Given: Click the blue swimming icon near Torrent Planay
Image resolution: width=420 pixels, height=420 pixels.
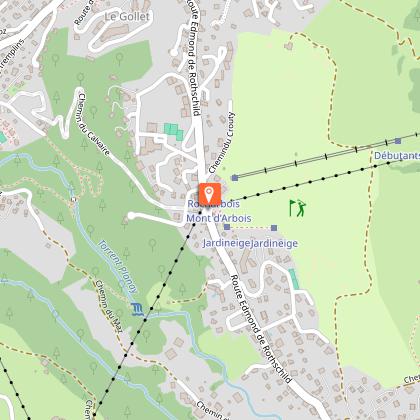Looking at the screenshot, I should (137, 309).
